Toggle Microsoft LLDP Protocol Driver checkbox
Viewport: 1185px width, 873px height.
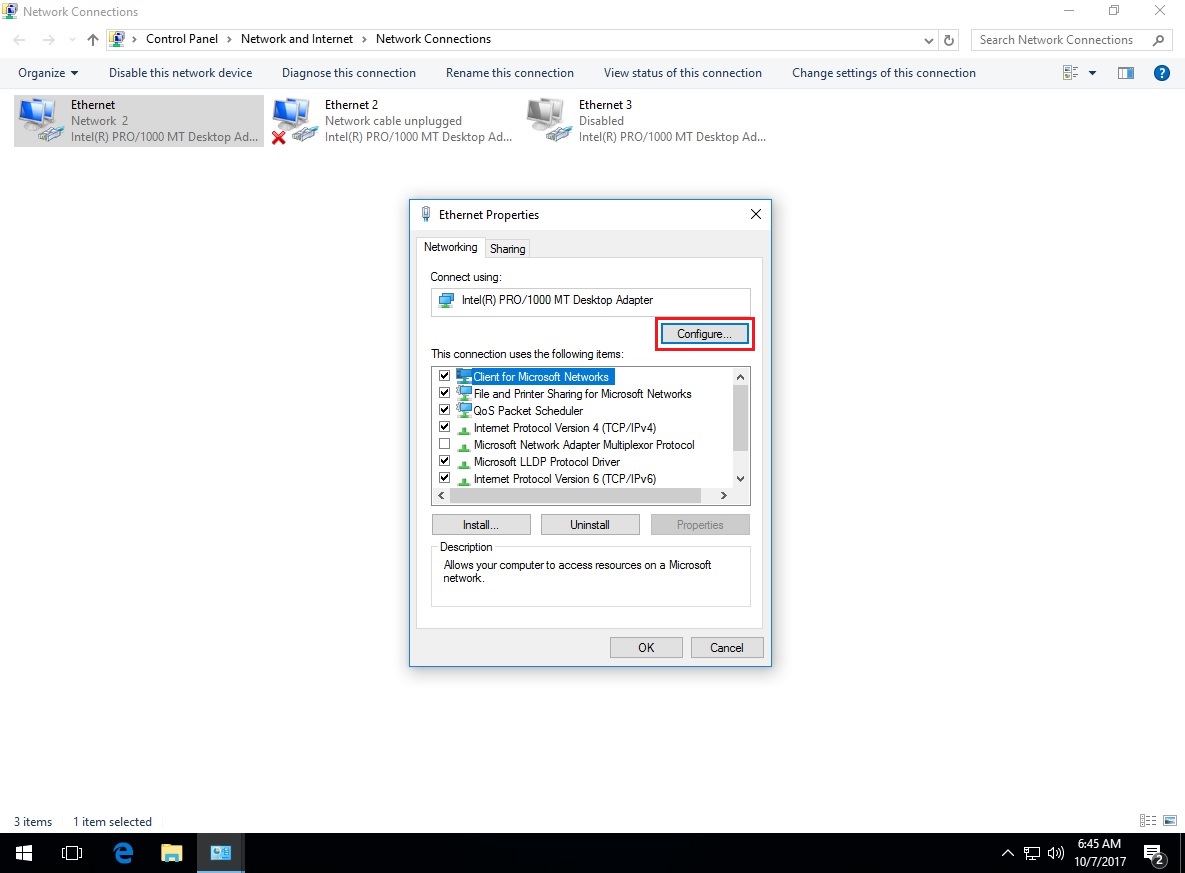(x=444, y=461)
